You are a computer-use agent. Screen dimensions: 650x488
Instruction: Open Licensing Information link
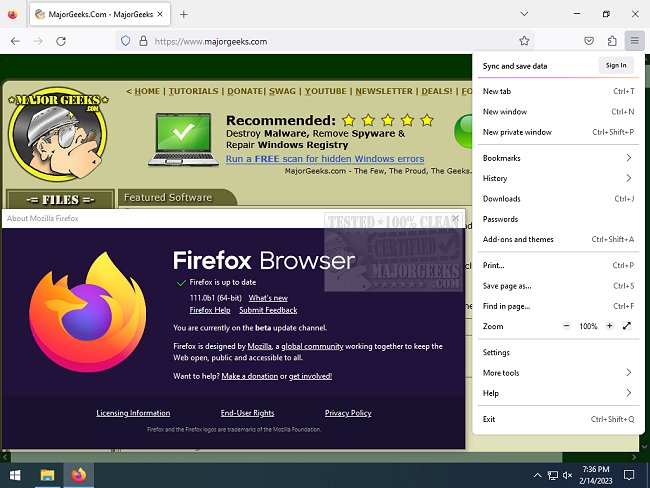tap(133, 413)
